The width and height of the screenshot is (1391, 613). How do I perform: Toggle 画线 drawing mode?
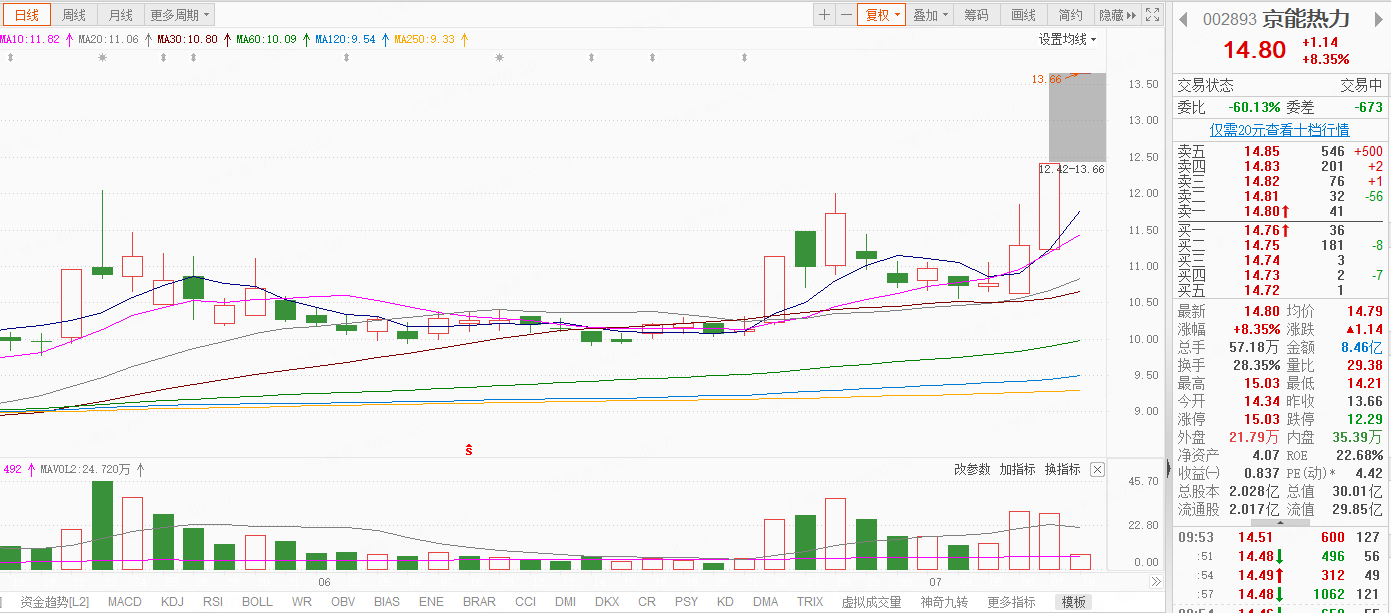[1023, 15]
